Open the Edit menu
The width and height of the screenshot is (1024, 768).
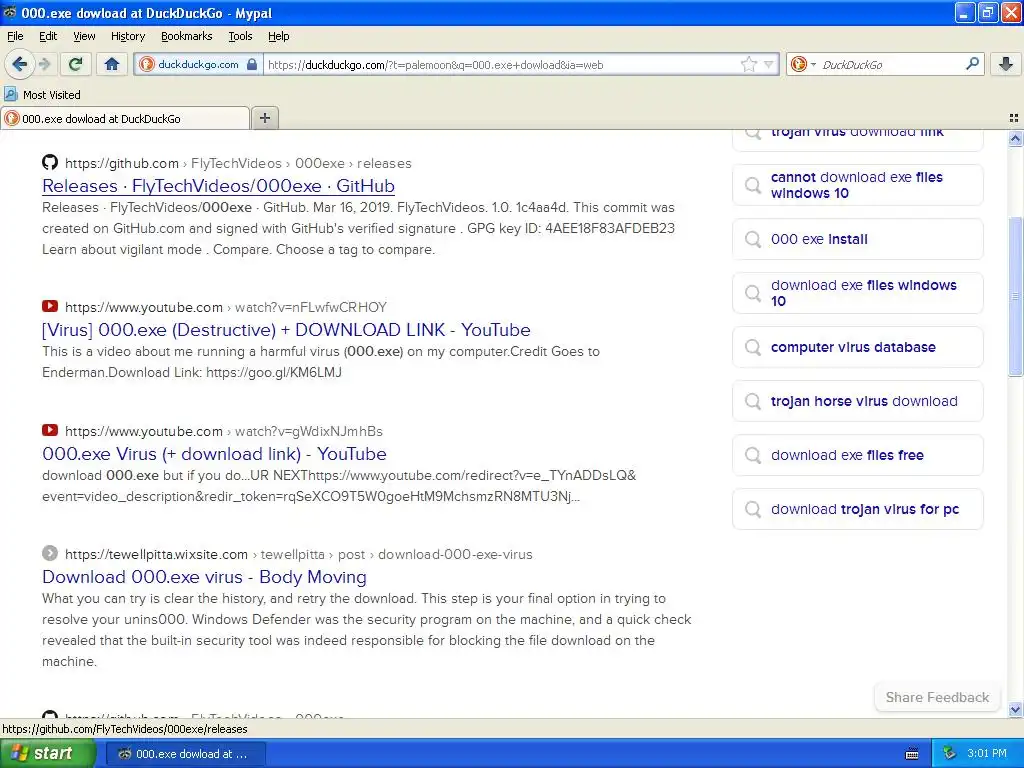48,36
